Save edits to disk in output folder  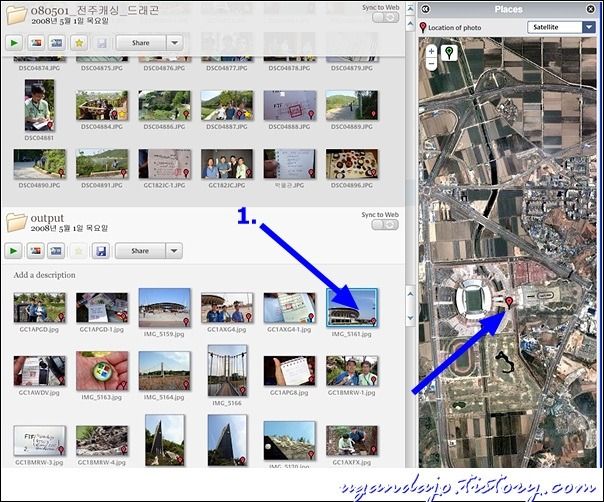pos(101,251)
